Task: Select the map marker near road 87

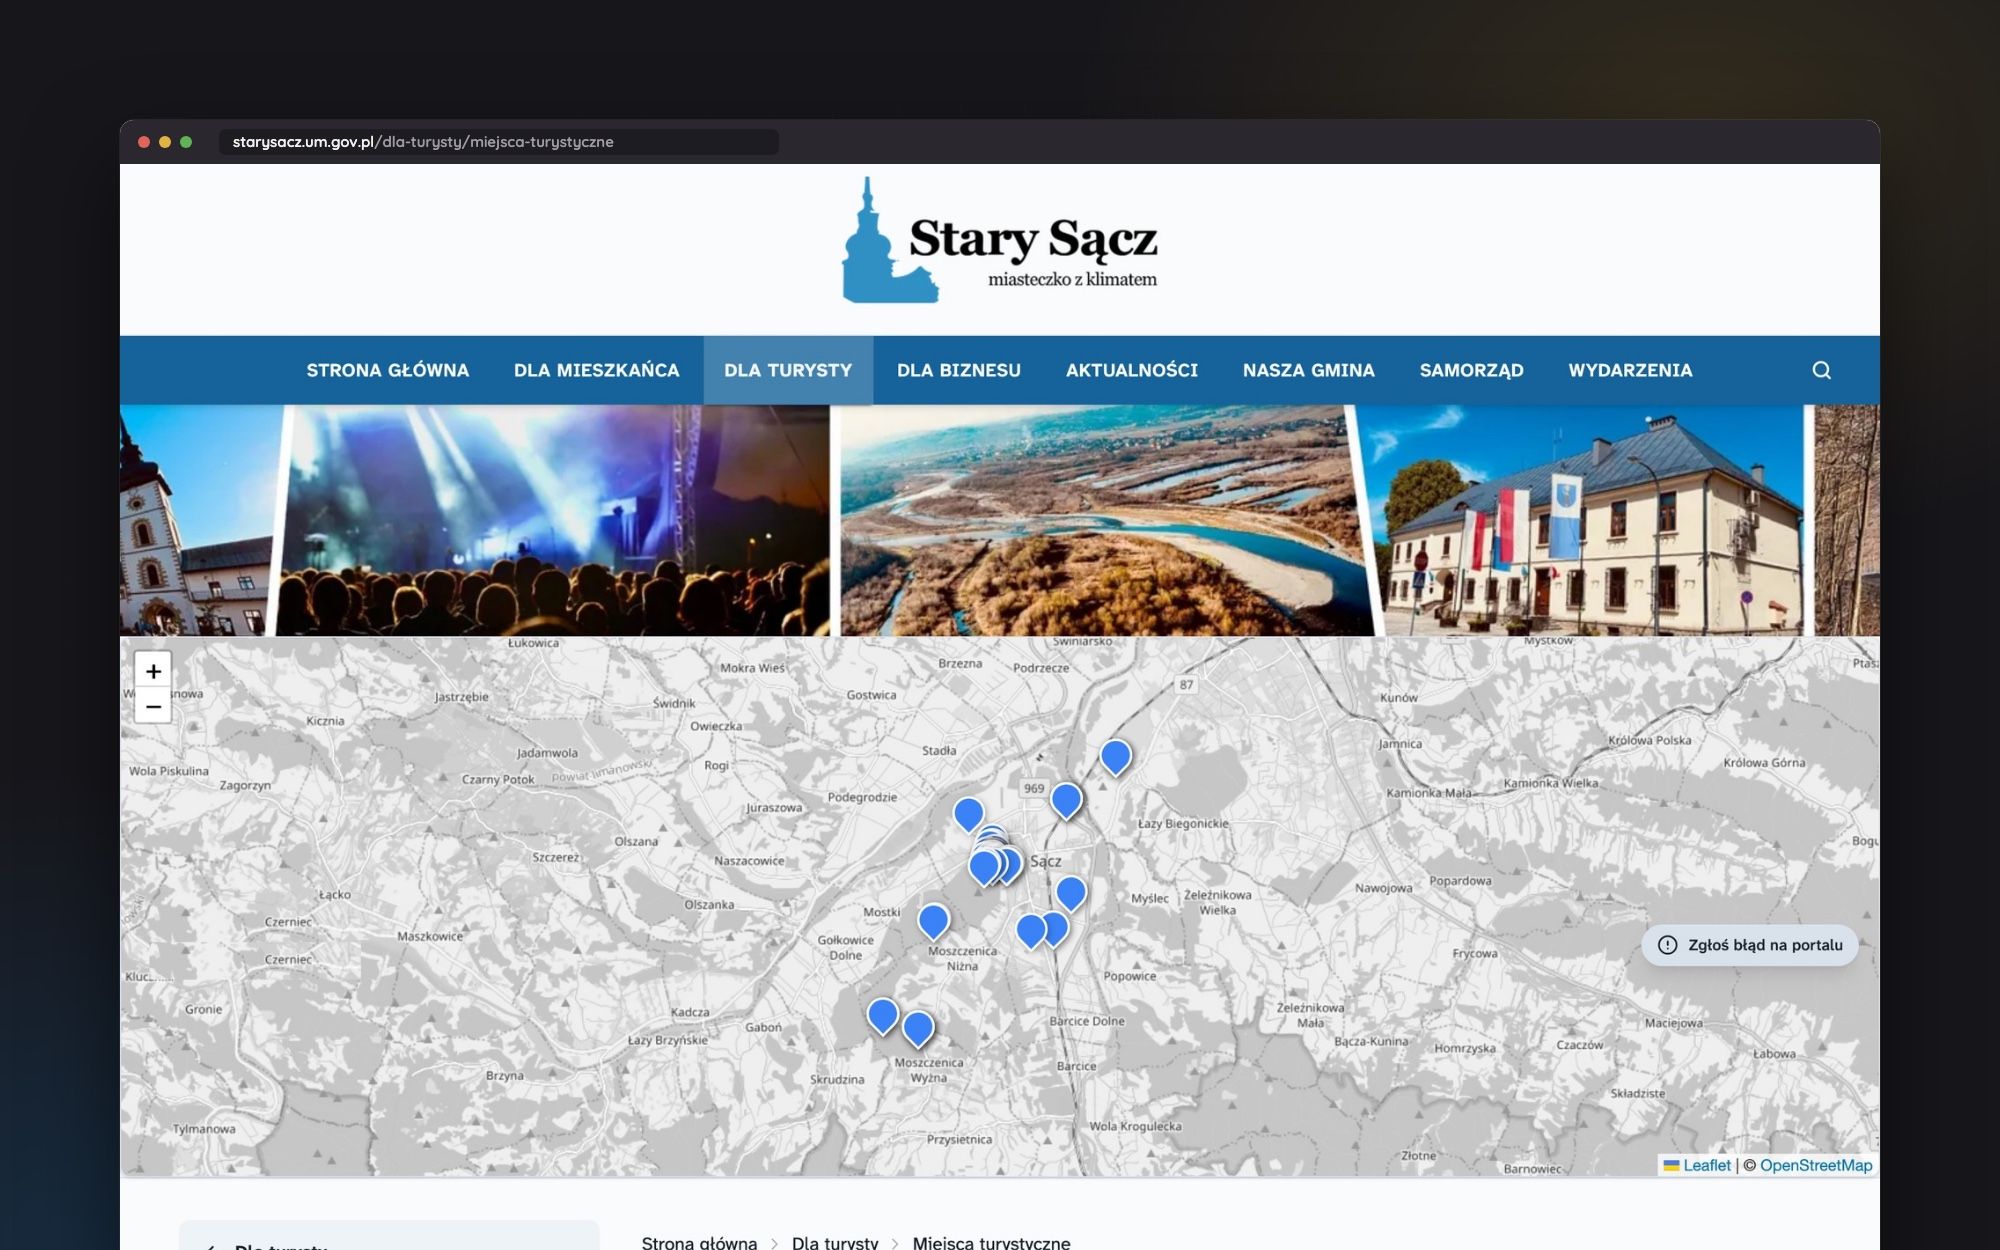Action: (x=1115, y=756)
